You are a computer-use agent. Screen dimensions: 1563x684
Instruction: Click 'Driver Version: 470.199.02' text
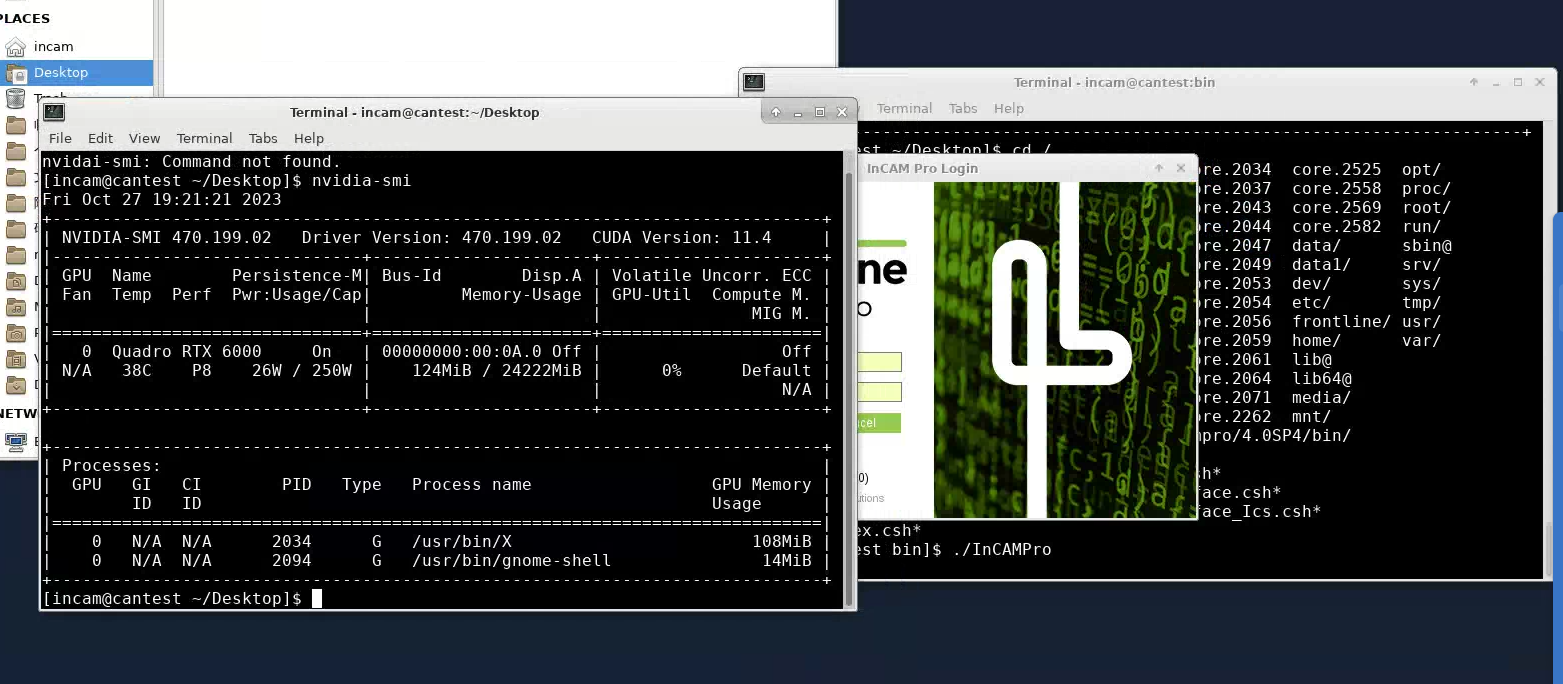pos(431,237)
